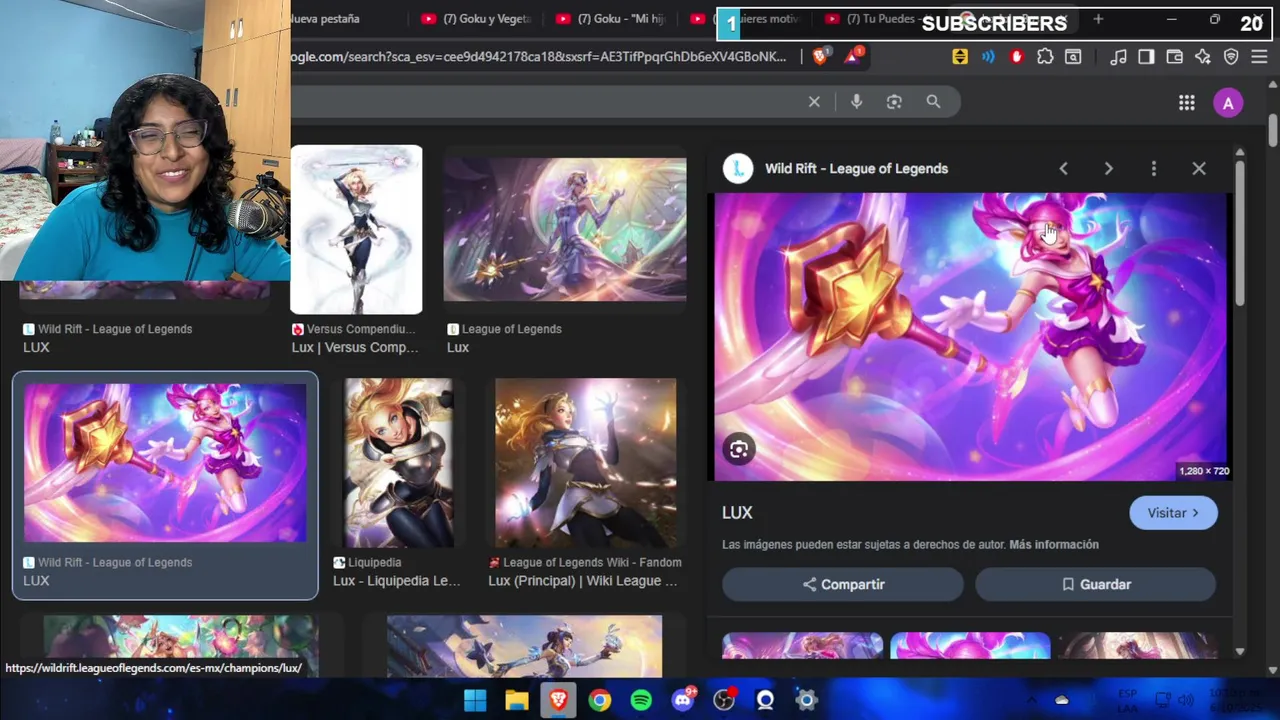Image resolution: width=1280 pixels, height=720 pixels.
Task: Open the Leo AI sparkle icon
Action: tap(1203, 57)
